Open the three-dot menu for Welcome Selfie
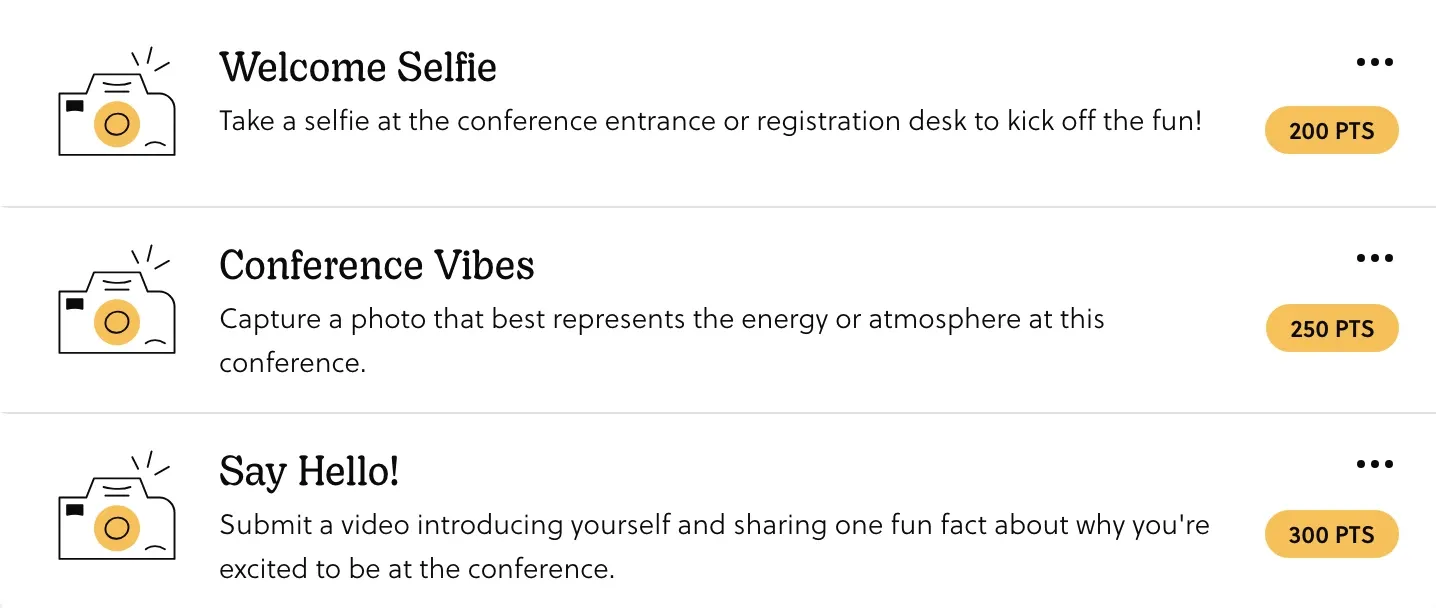Image resolution: width=1436 pixels, height=608 pixels. point(1374,61)
